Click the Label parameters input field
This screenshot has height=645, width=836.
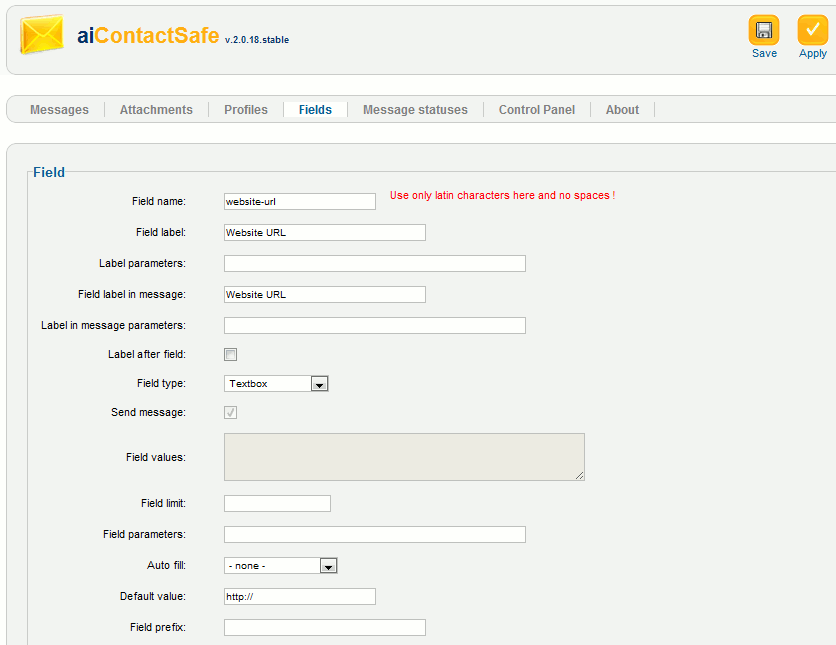pyautogui.click(x=375, y=264)
